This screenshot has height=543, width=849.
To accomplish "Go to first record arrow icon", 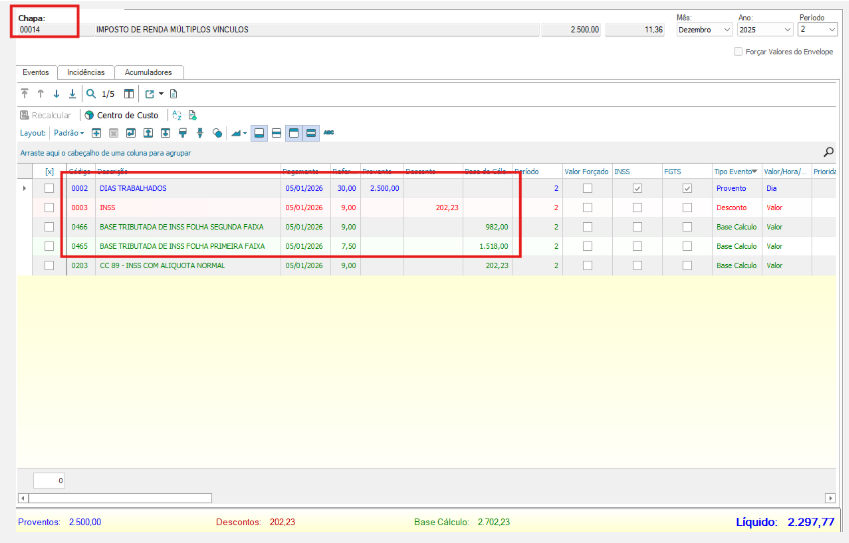I will click(x=24, y=94).
